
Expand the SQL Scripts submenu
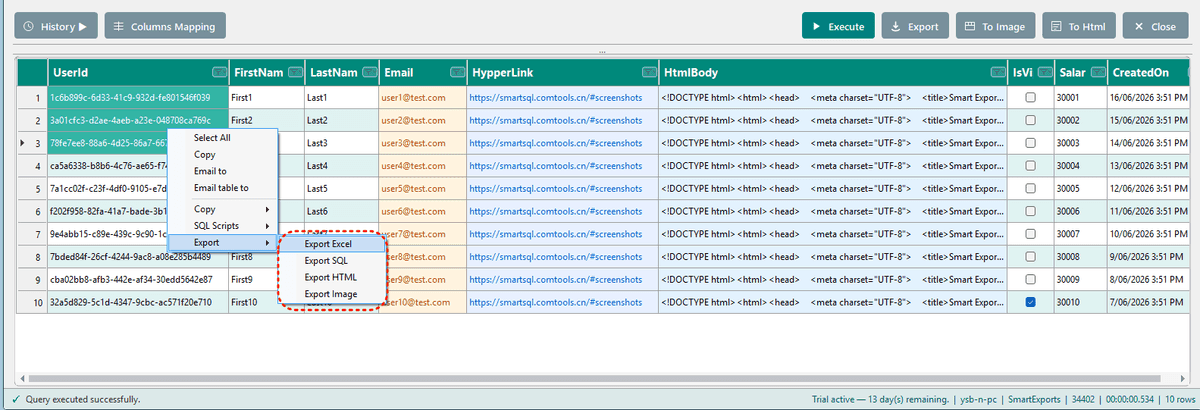222,226
